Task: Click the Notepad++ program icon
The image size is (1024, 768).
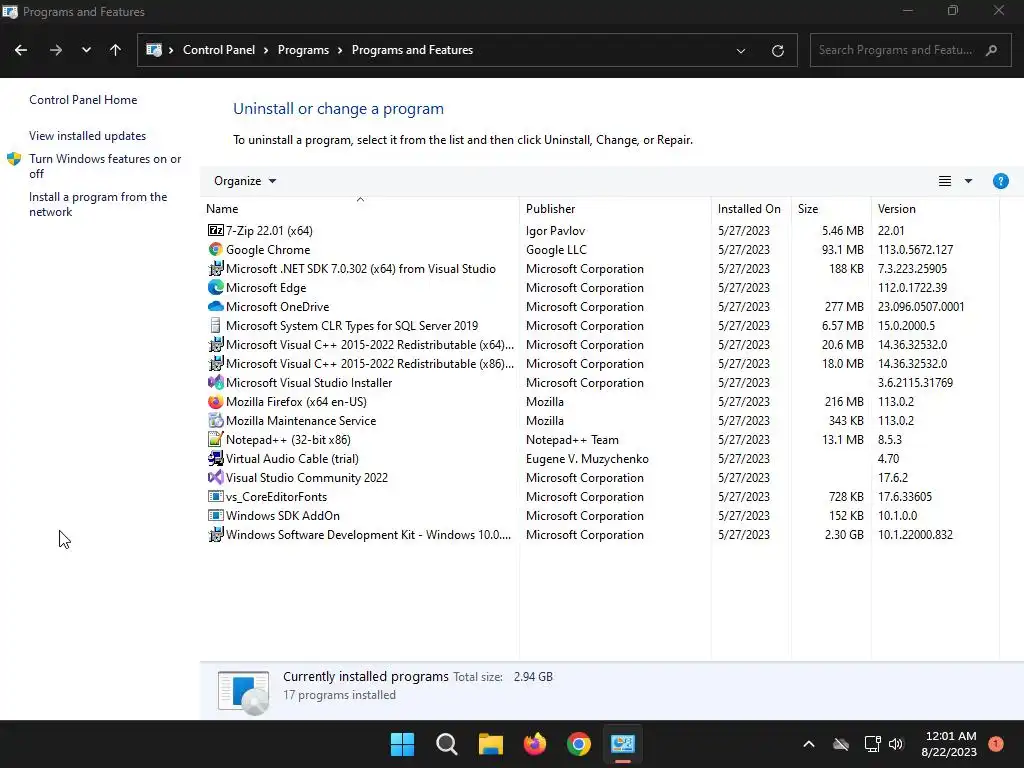Action: point(216,440)
